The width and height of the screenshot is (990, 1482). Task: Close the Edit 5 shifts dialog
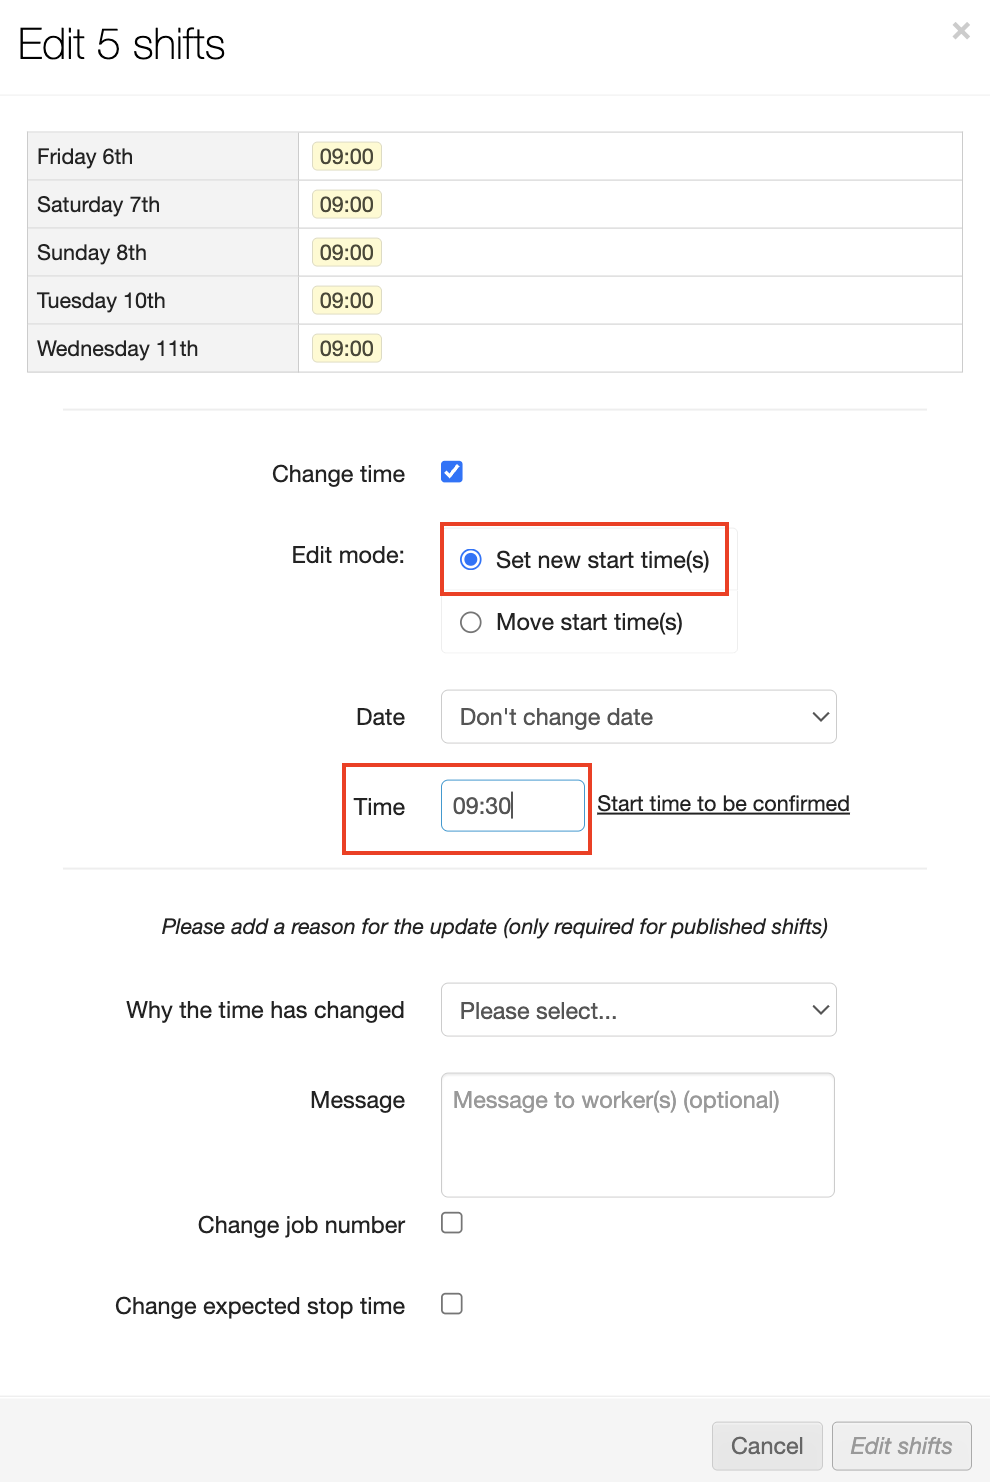point(961,31)
